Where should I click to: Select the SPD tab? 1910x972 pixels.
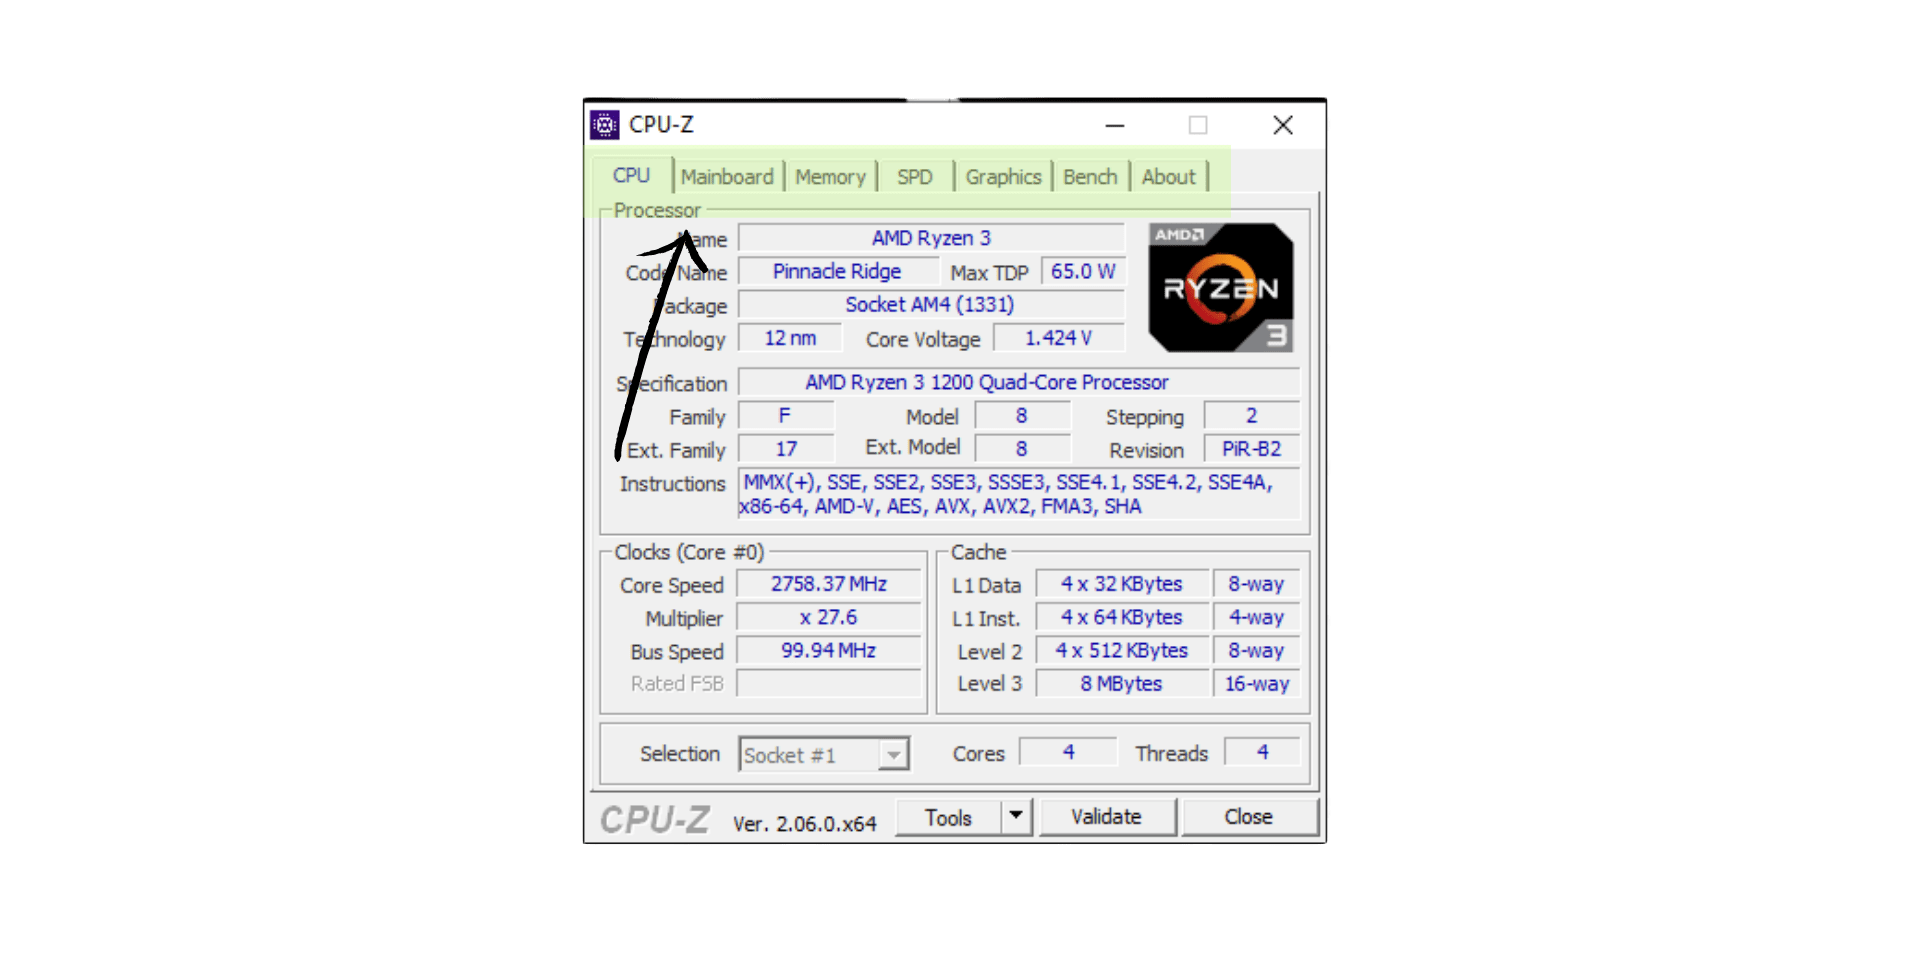click(x=914, y=177)
